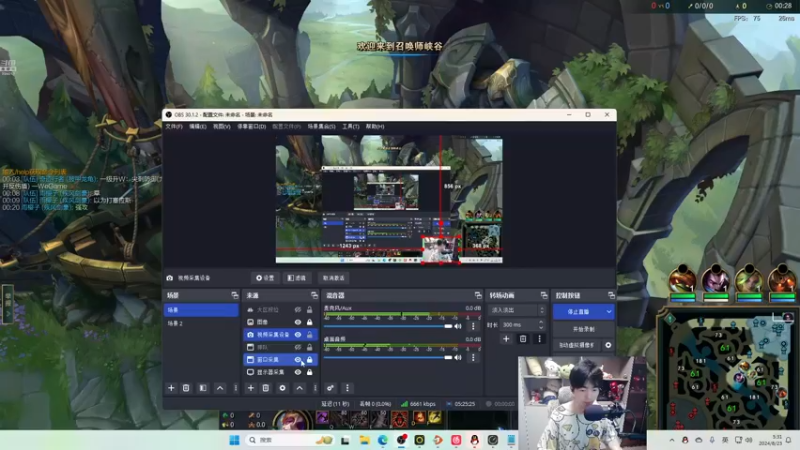Pop out the Scenes dock icon
This screenshot has width=800, height=450.
[x=235, y=295]
